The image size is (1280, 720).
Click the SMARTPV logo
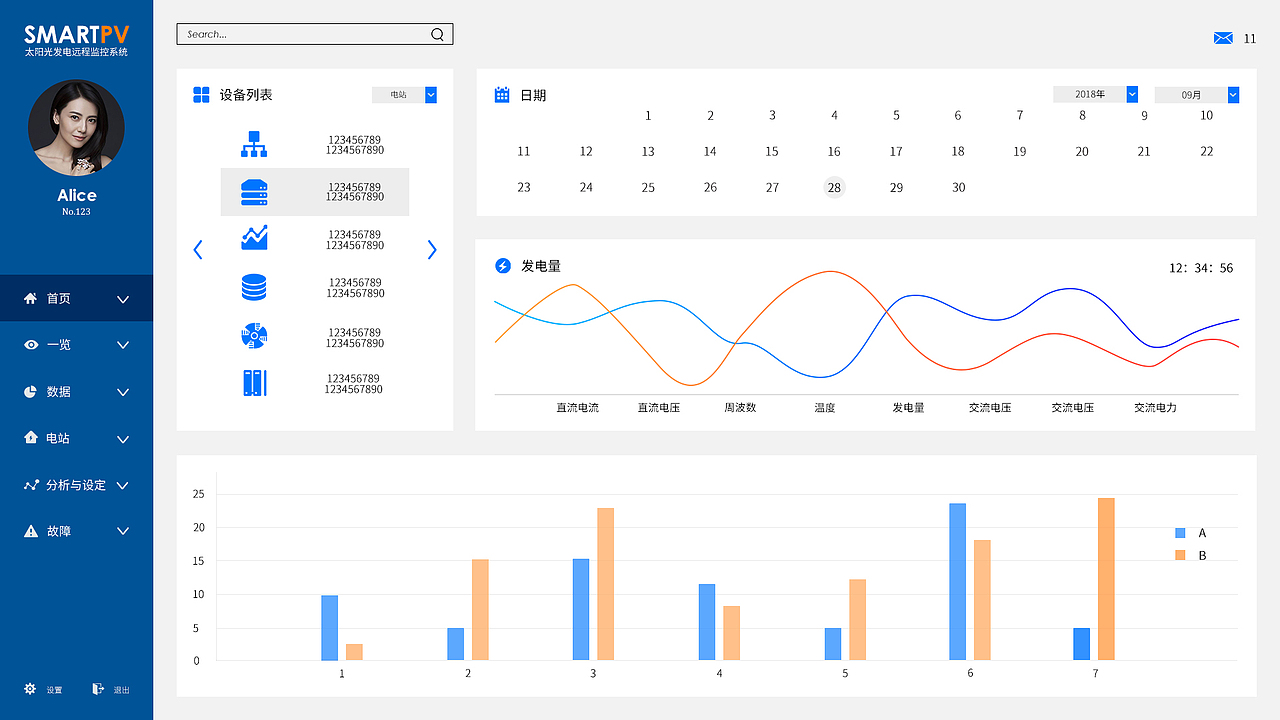tap(77, 35)
